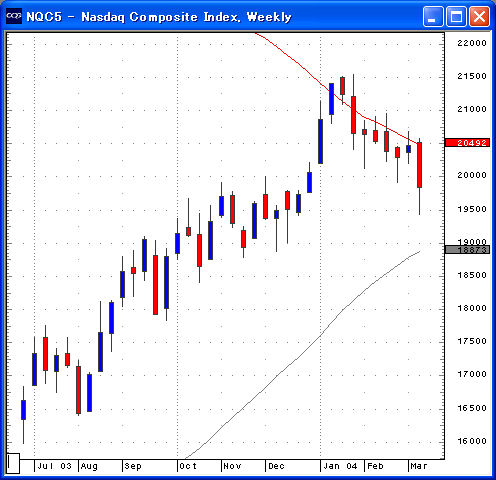Click the 19500 price scale label

click(x=472, y=209)
